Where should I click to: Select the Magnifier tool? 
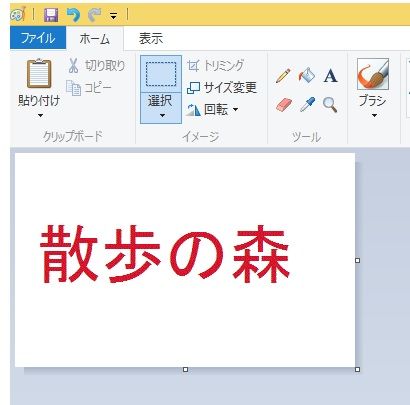(x=330, y=104)
